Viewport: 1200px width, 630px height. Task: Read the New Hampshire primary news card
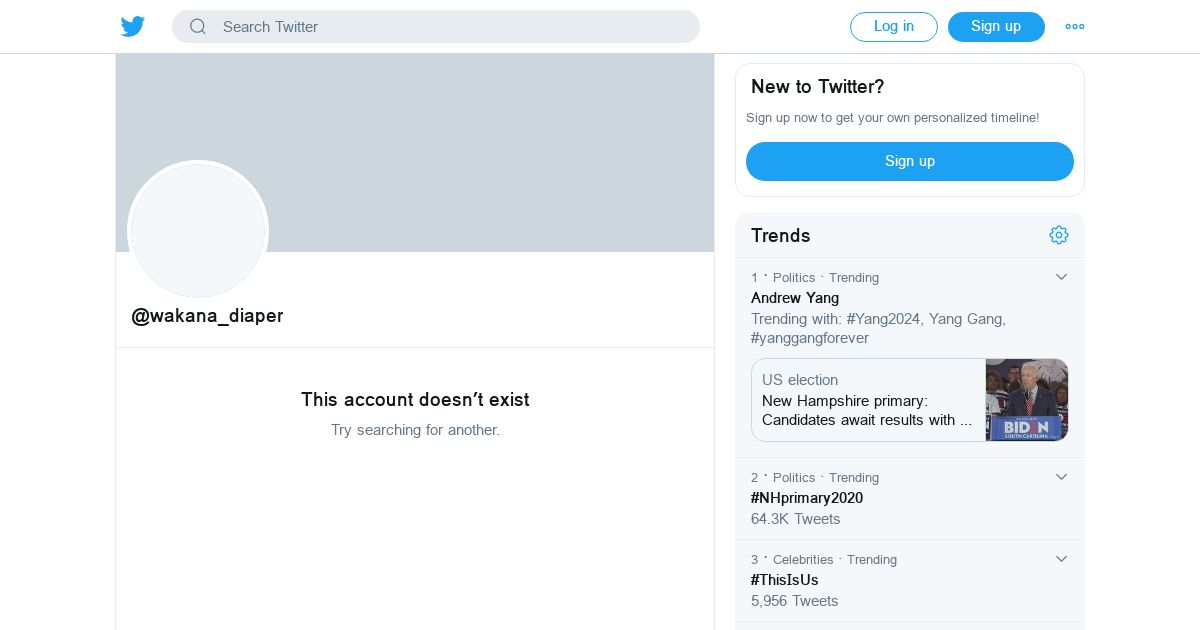[x=867, y=401]
